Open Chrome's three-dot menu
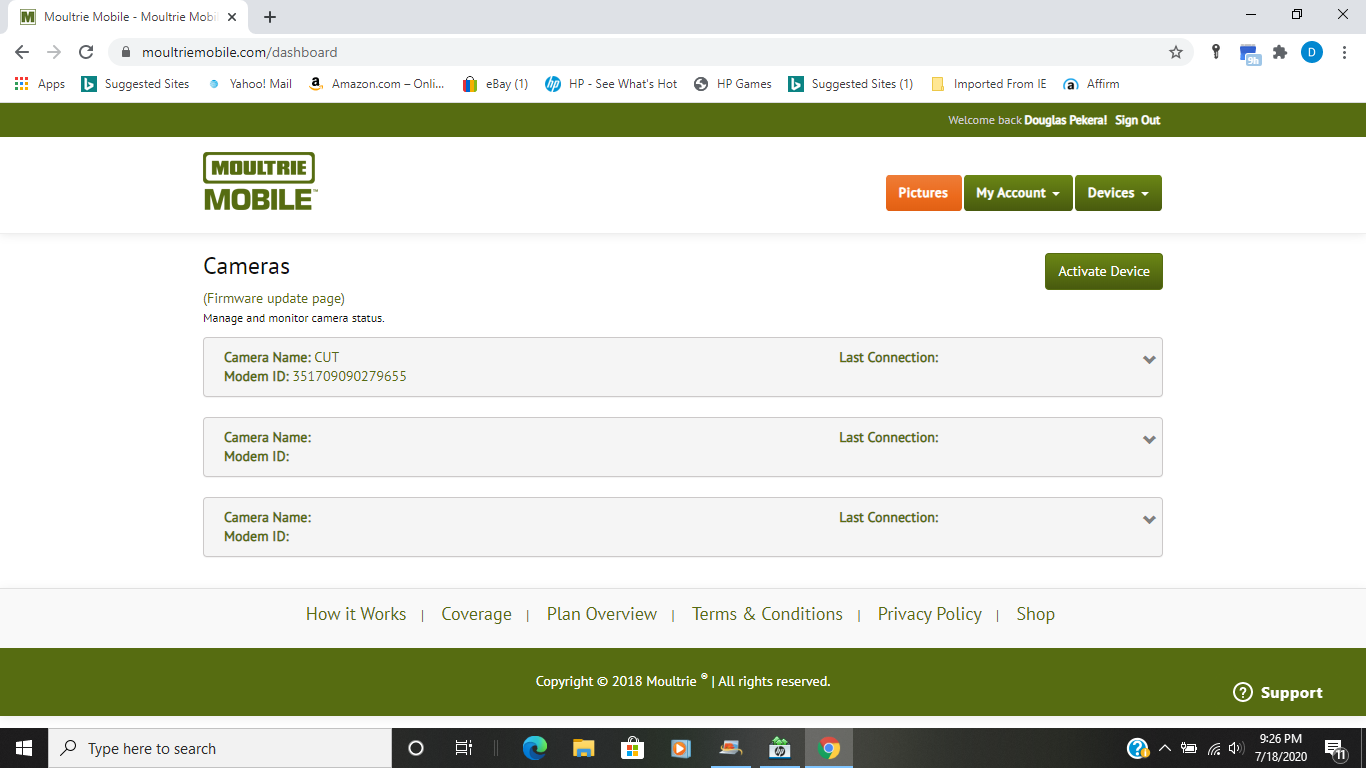This screenshot has width=1366, height=768. [x=1344, y=52]
